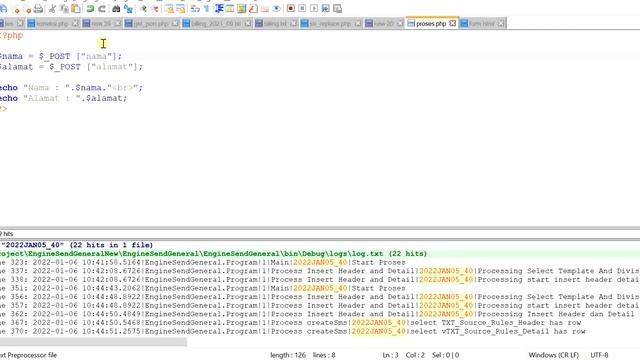Image resolution: width=640 pixels, height=360 pixels.
Task: Click the Playback macro icon
Action: (x=314, y=9)
